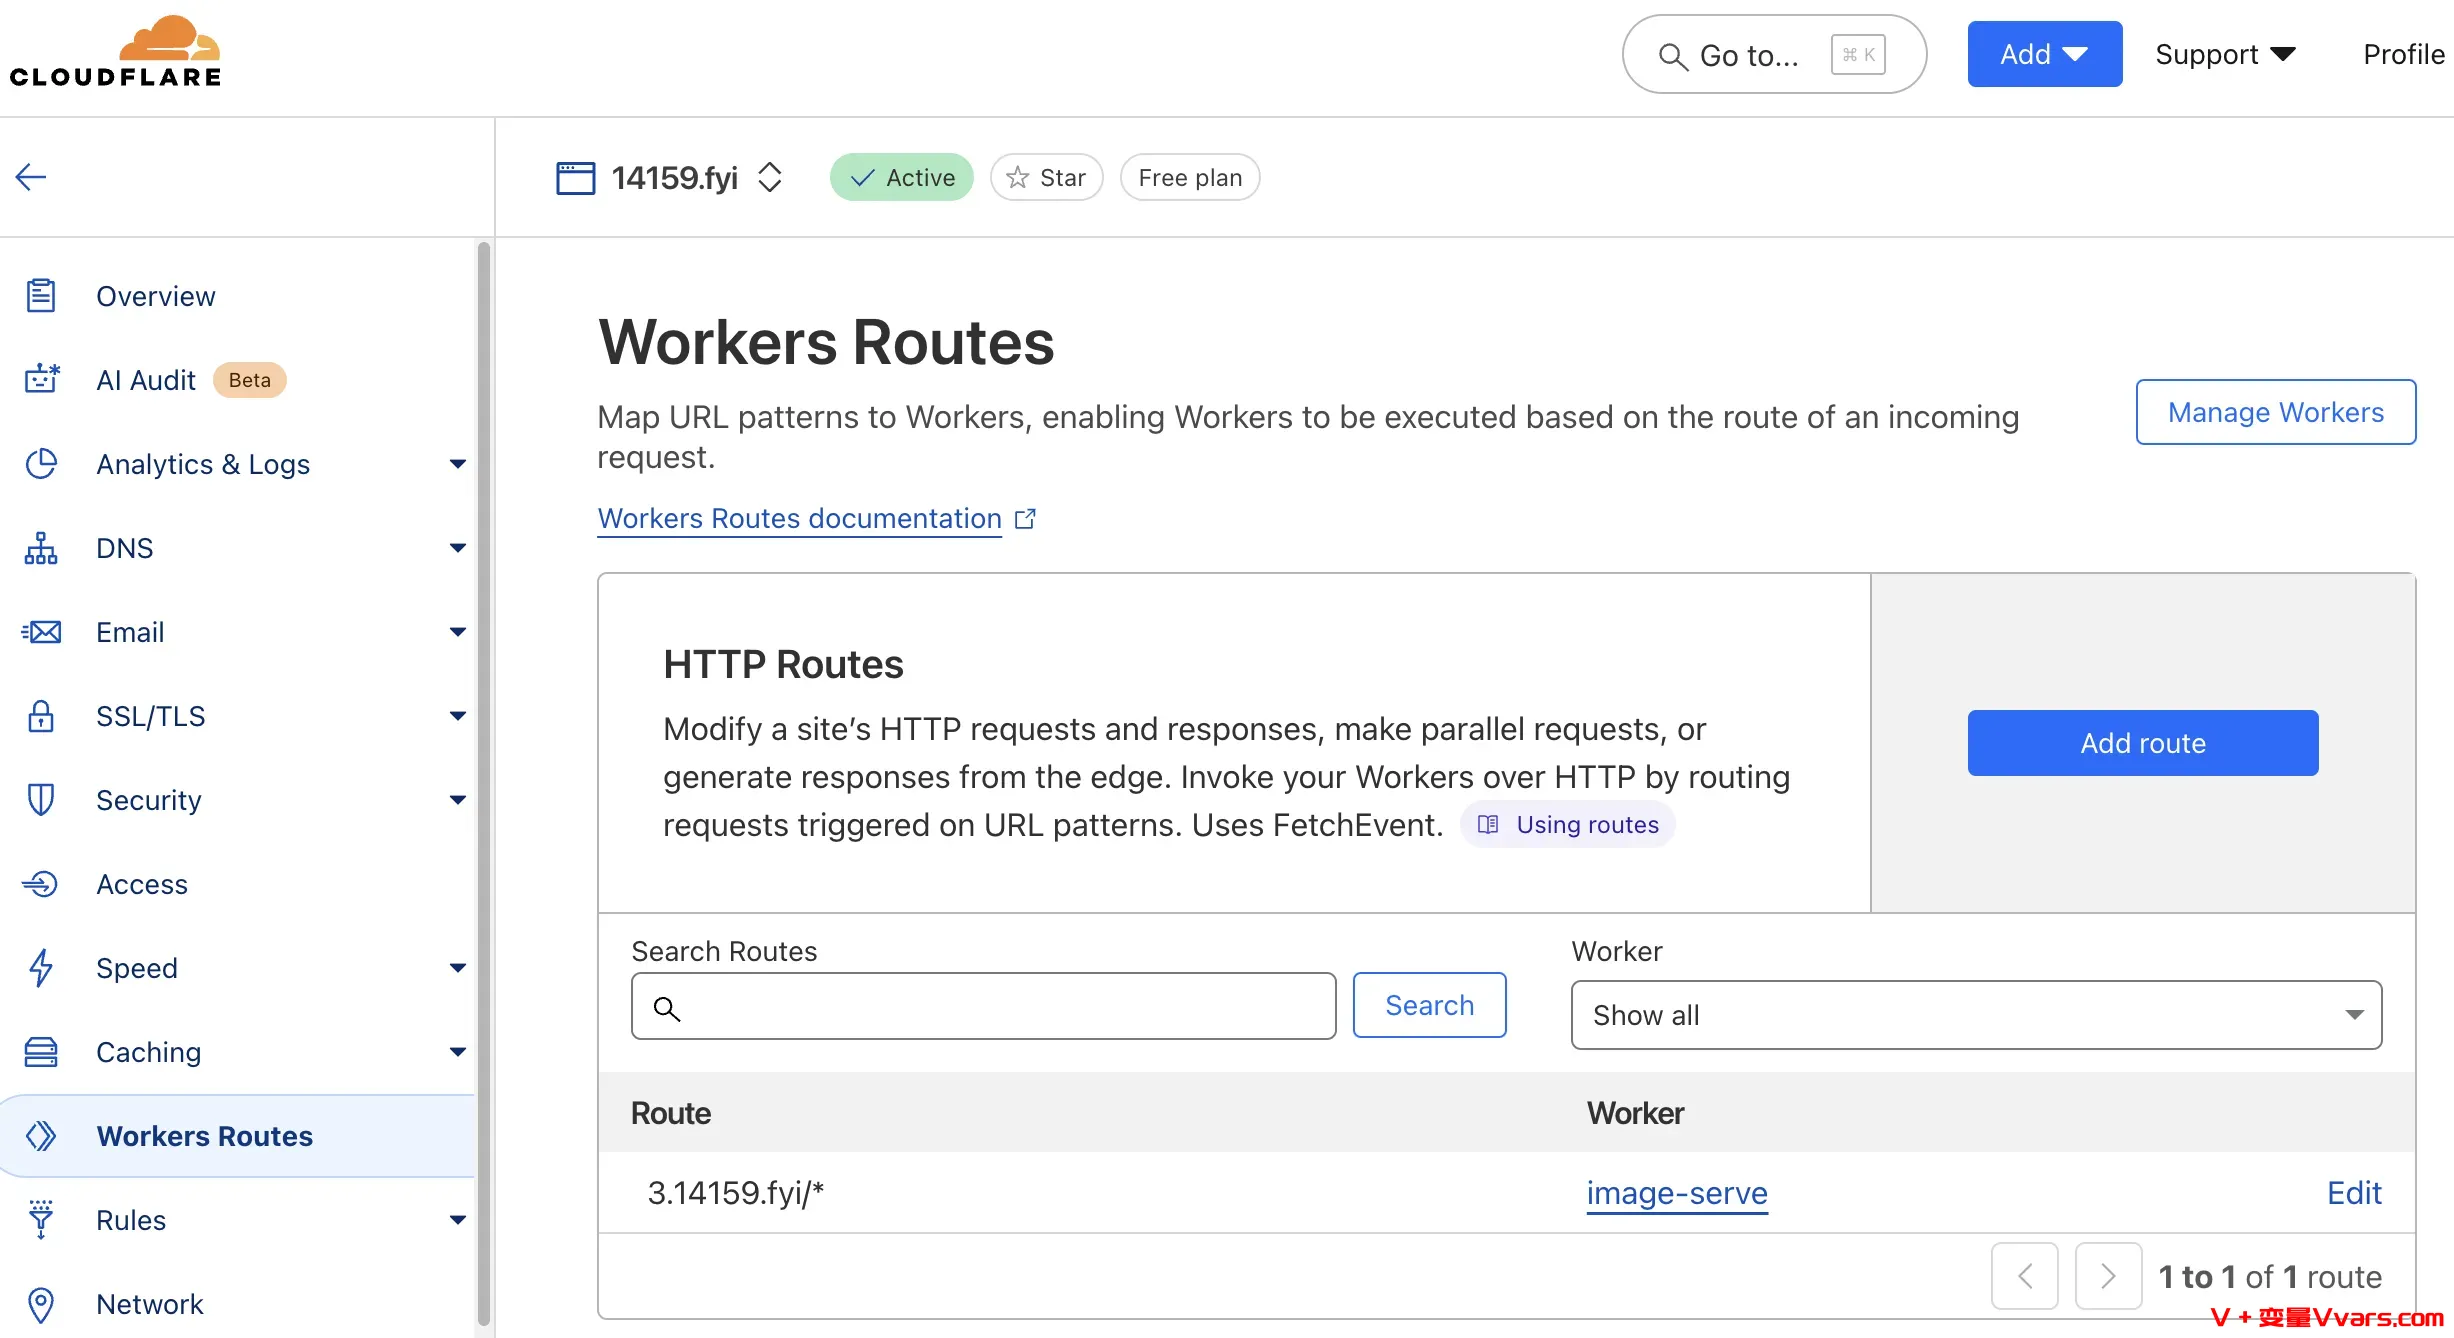Click the route text 3.14159.fyi/*
The image size is (2454, 1338).
tap(736, 1193)
